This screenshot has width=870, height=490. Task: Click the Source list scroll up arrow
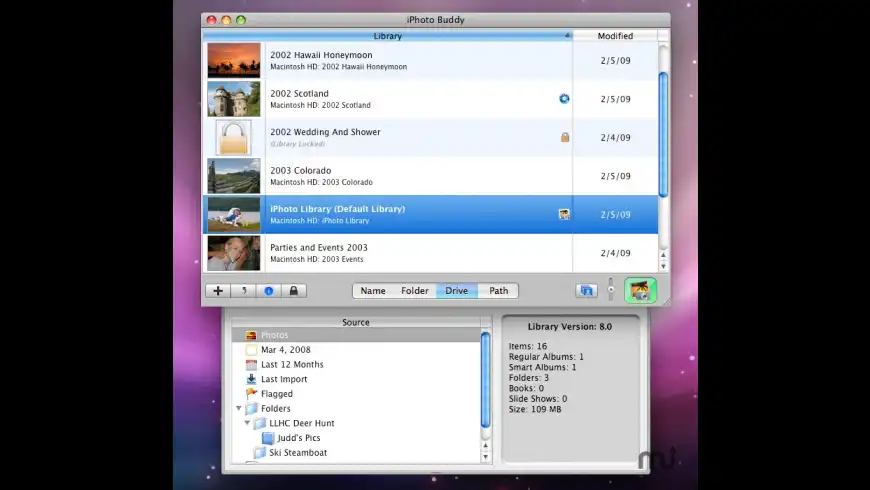[485, 446]
